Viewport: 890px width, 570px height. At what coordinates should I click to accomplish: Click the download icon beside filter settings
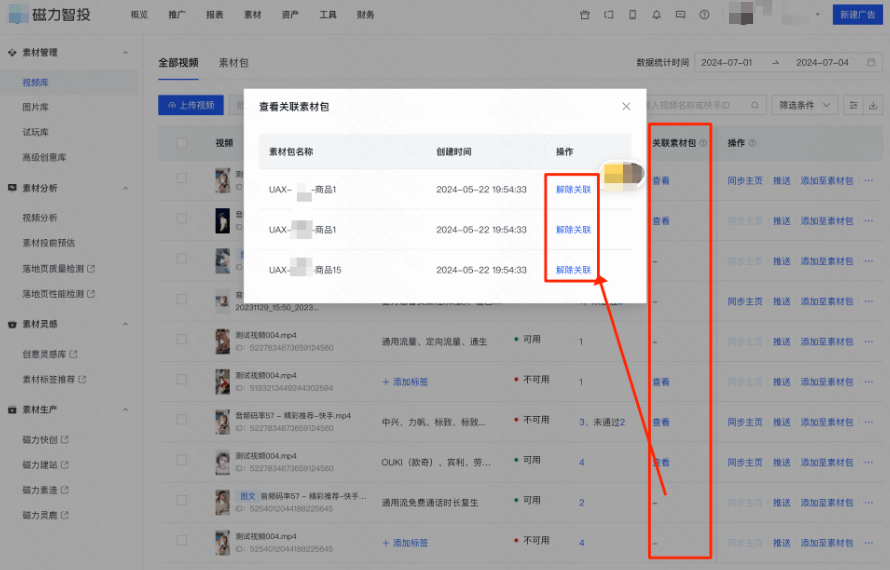tap(874, 105)
